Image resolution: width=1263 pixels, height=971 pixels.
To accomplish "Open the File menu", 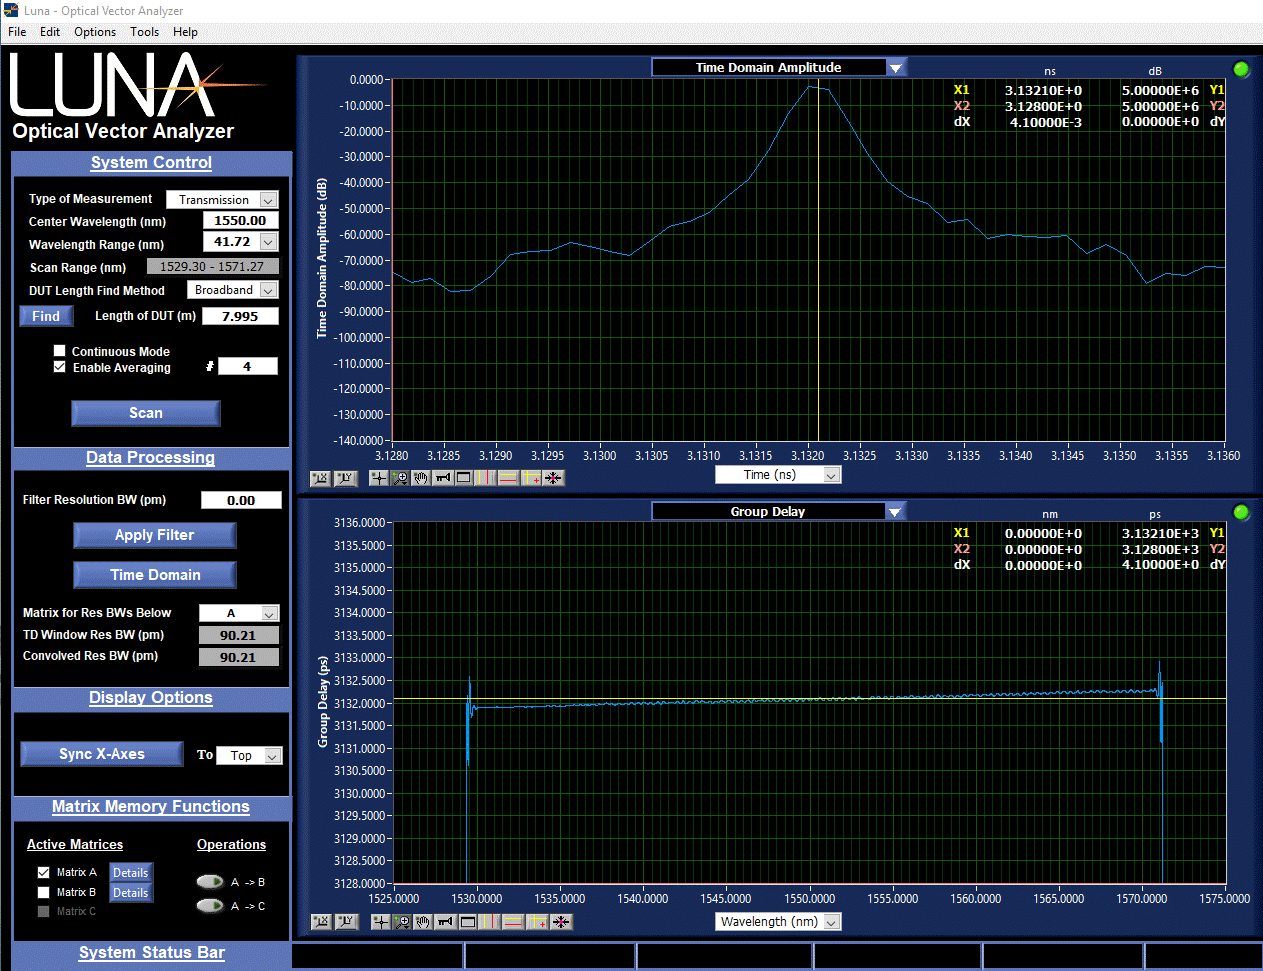I will [x=17, y=32].
